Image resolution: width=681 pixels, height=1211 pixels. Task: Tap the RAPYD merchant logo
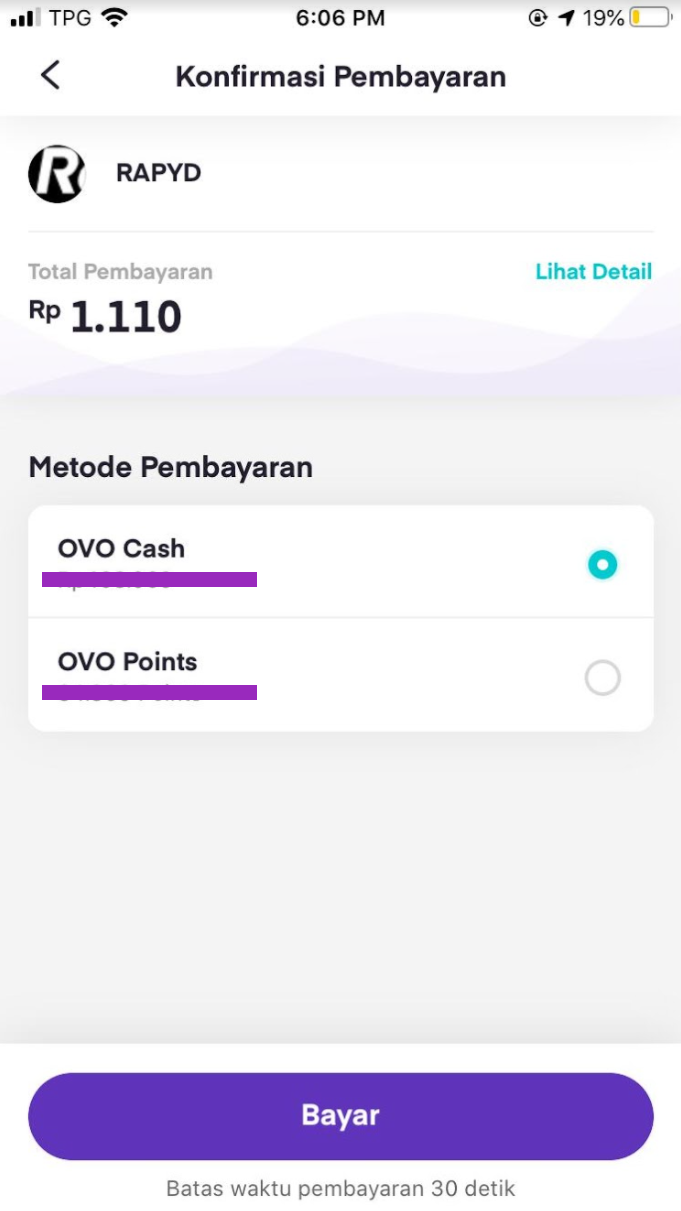click(57, 174)
